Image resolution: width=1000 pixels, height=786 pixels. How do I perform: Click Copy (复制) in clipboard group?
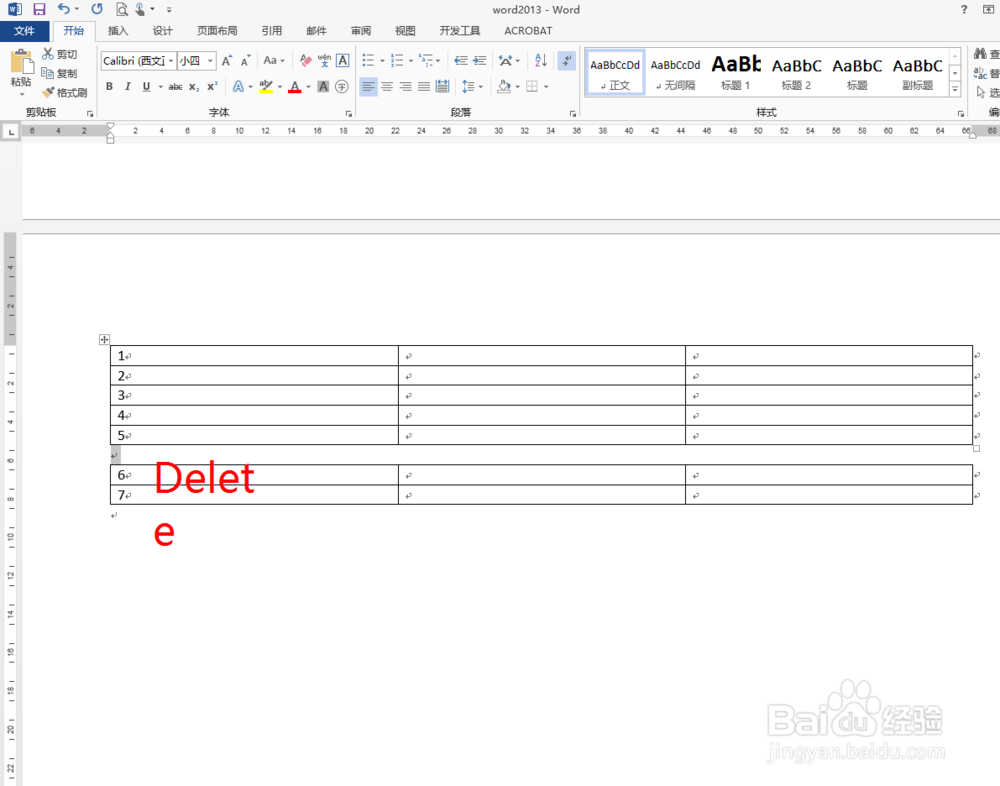click(59, 73)
